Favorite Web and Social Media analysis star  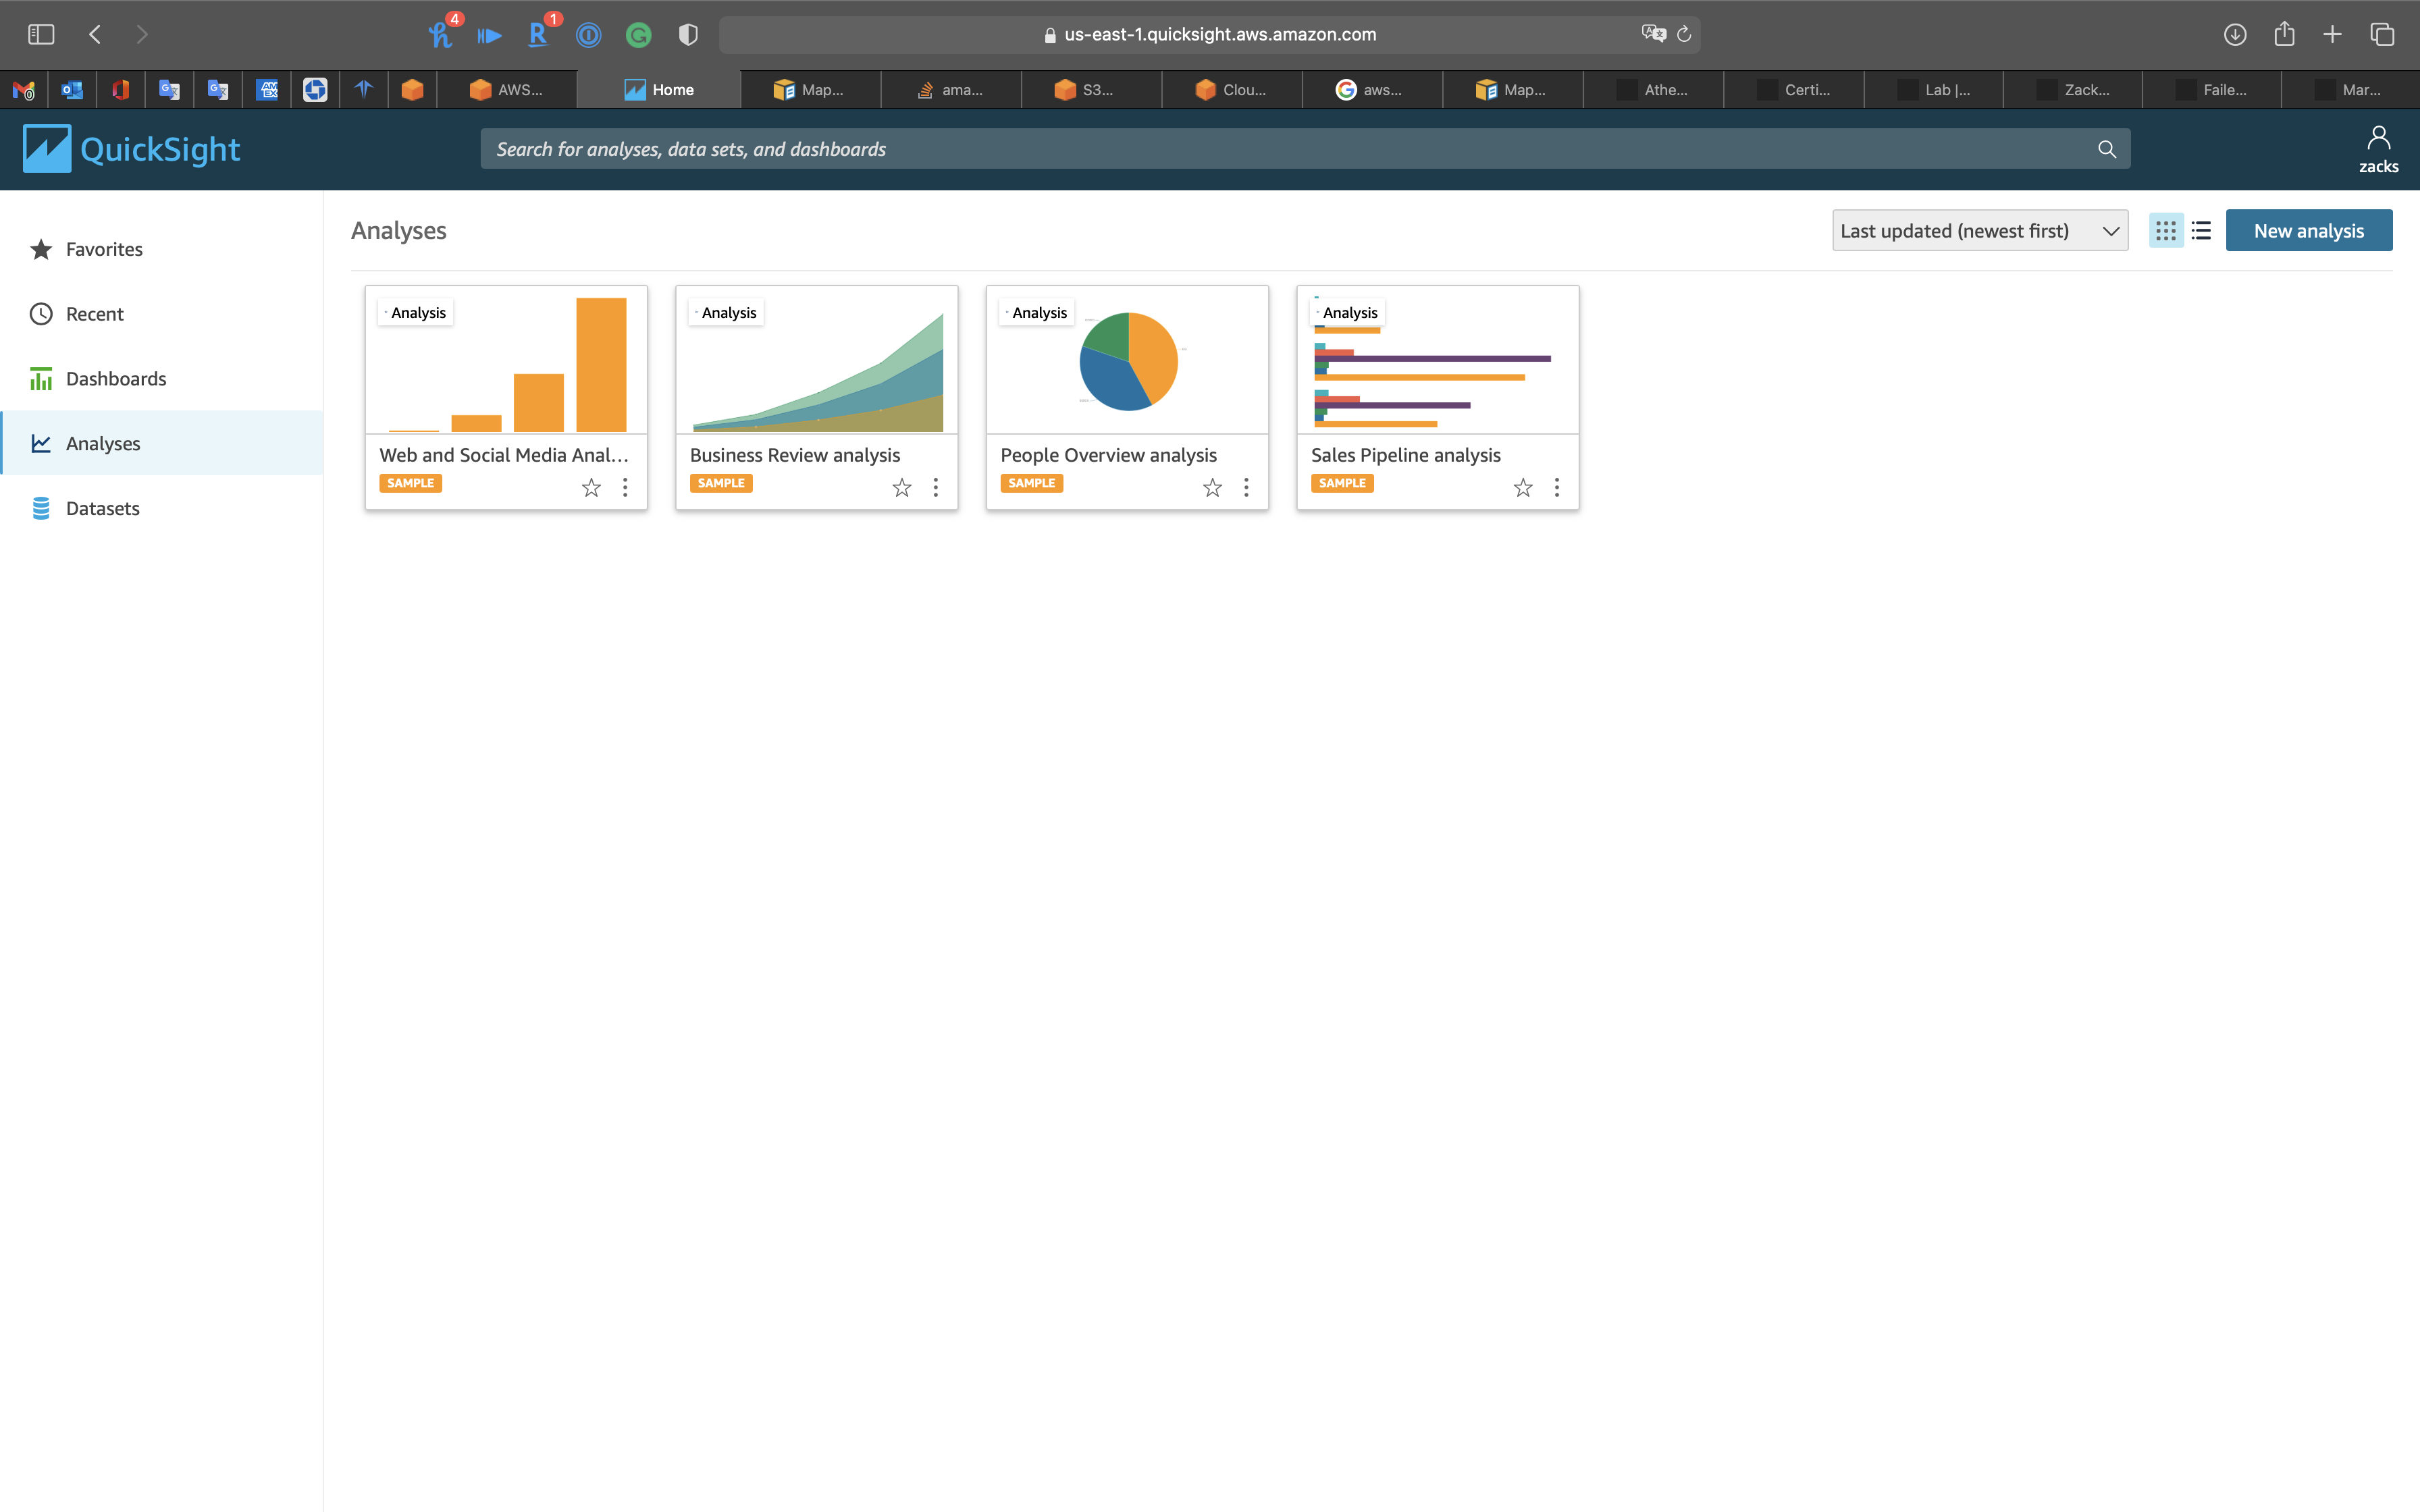pos(591,487)
